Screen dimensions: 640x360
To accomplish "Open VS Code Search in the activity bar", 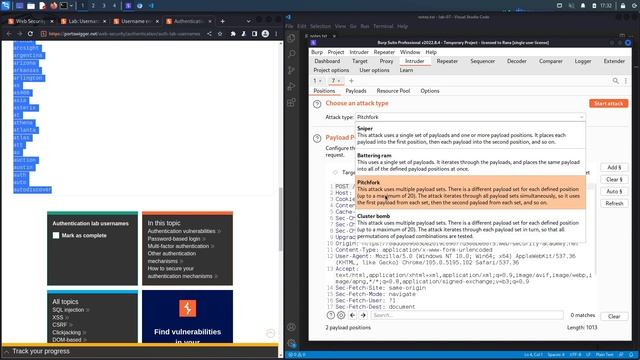I will (x=291, y=54).
